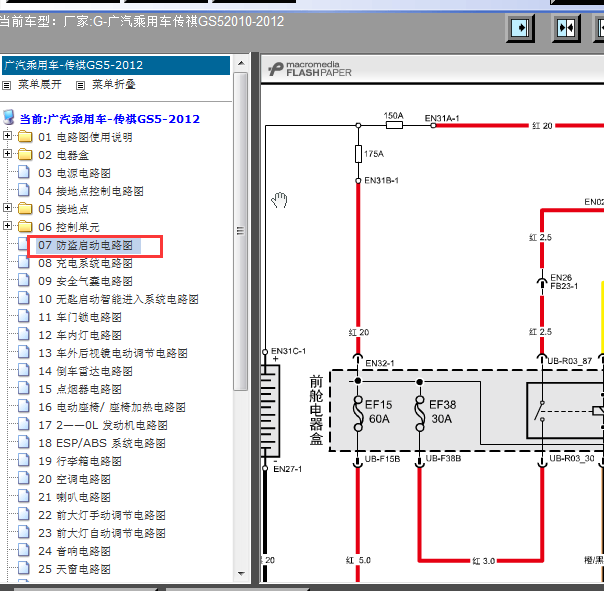Click document icon of 18 ESP/ABS 系统电路图

coord(24,442)
